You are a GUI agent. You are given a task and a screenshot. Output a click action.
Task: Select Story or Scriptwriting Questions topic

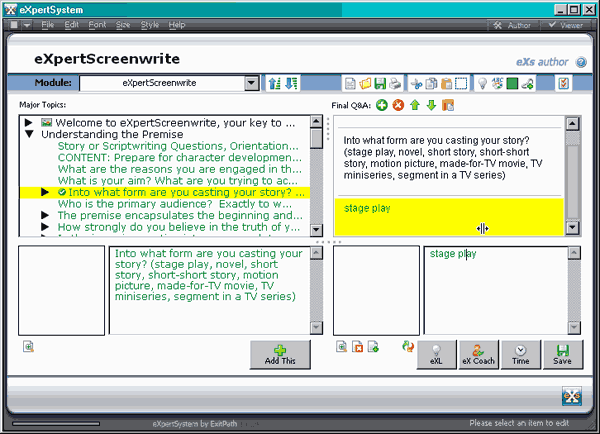(178, 146)
